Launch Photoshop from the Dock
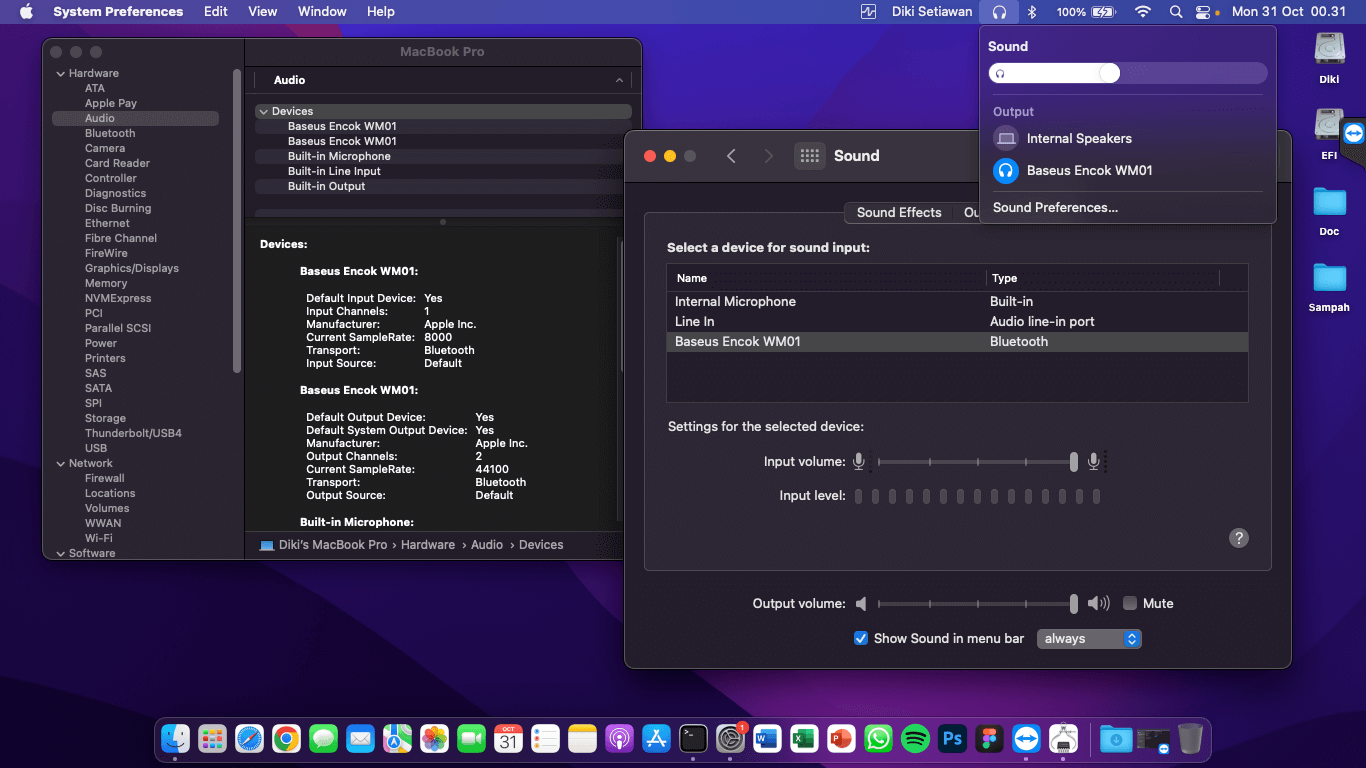Screen dimensions: 1366x768 point(952,739)
